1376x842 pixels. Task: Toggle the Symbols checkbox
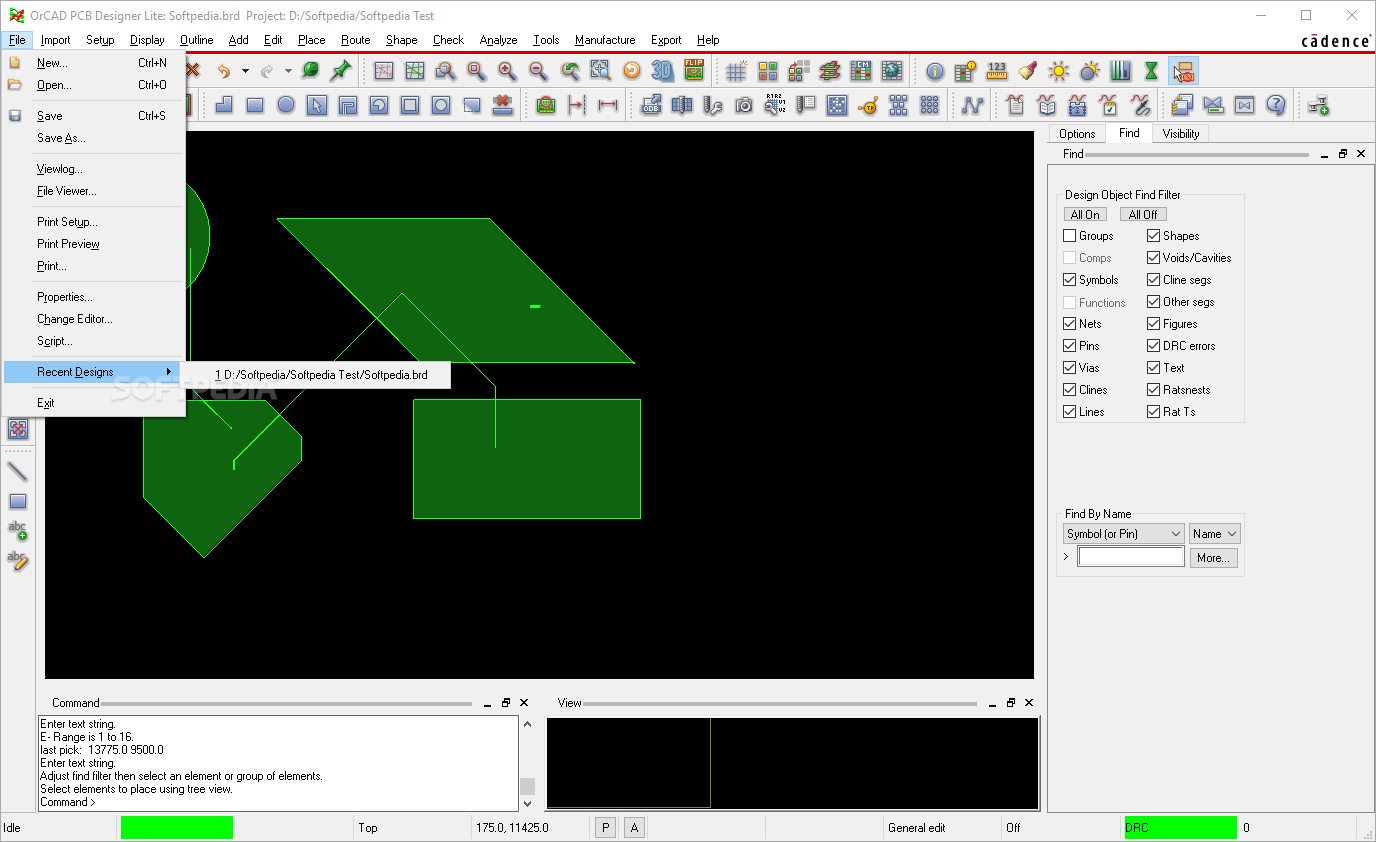(1070, 280)
